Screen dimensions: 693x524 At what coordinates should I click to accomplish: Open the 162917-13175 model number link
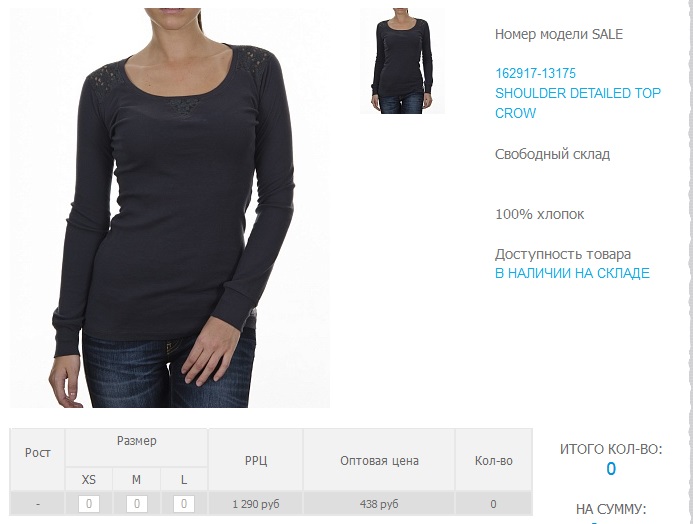pyautogui.click(x=535, y=73)
